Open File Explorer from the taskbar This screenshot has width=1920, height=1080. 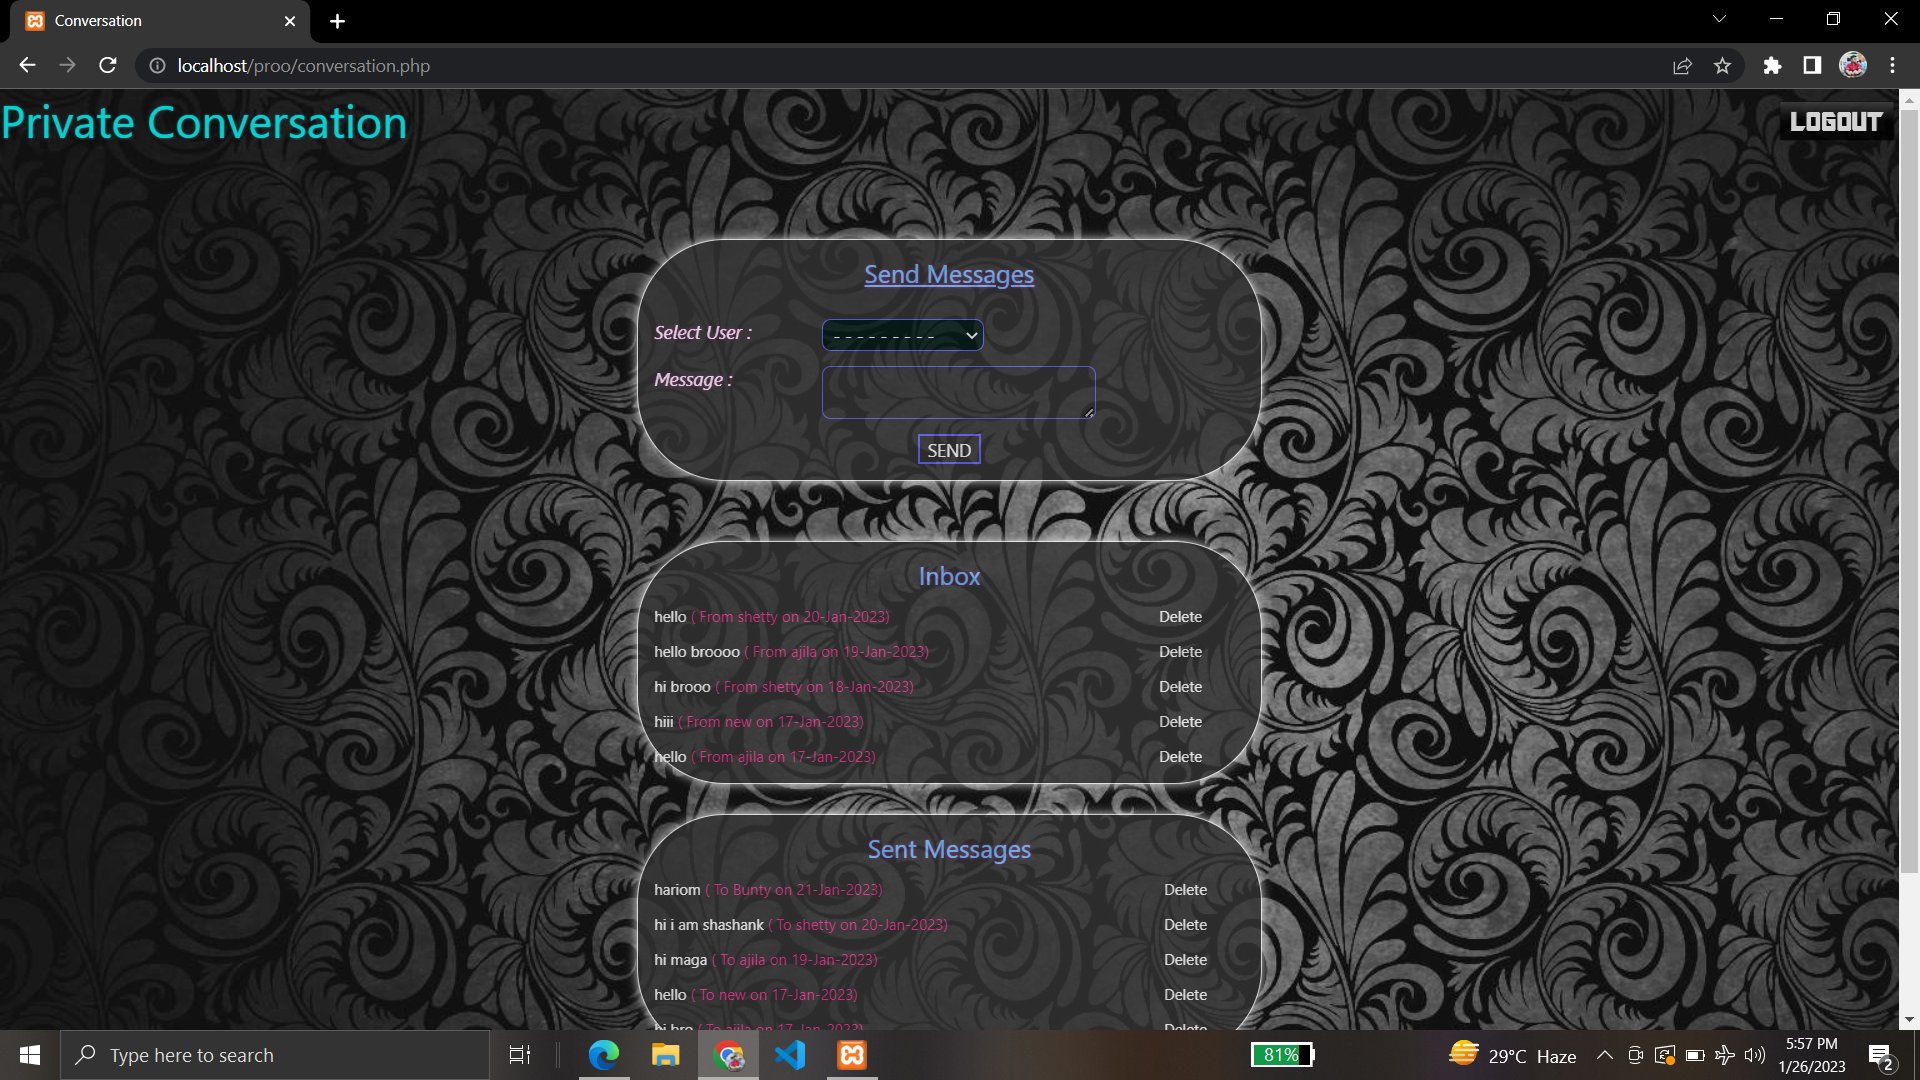click(x=665, y=1054)
